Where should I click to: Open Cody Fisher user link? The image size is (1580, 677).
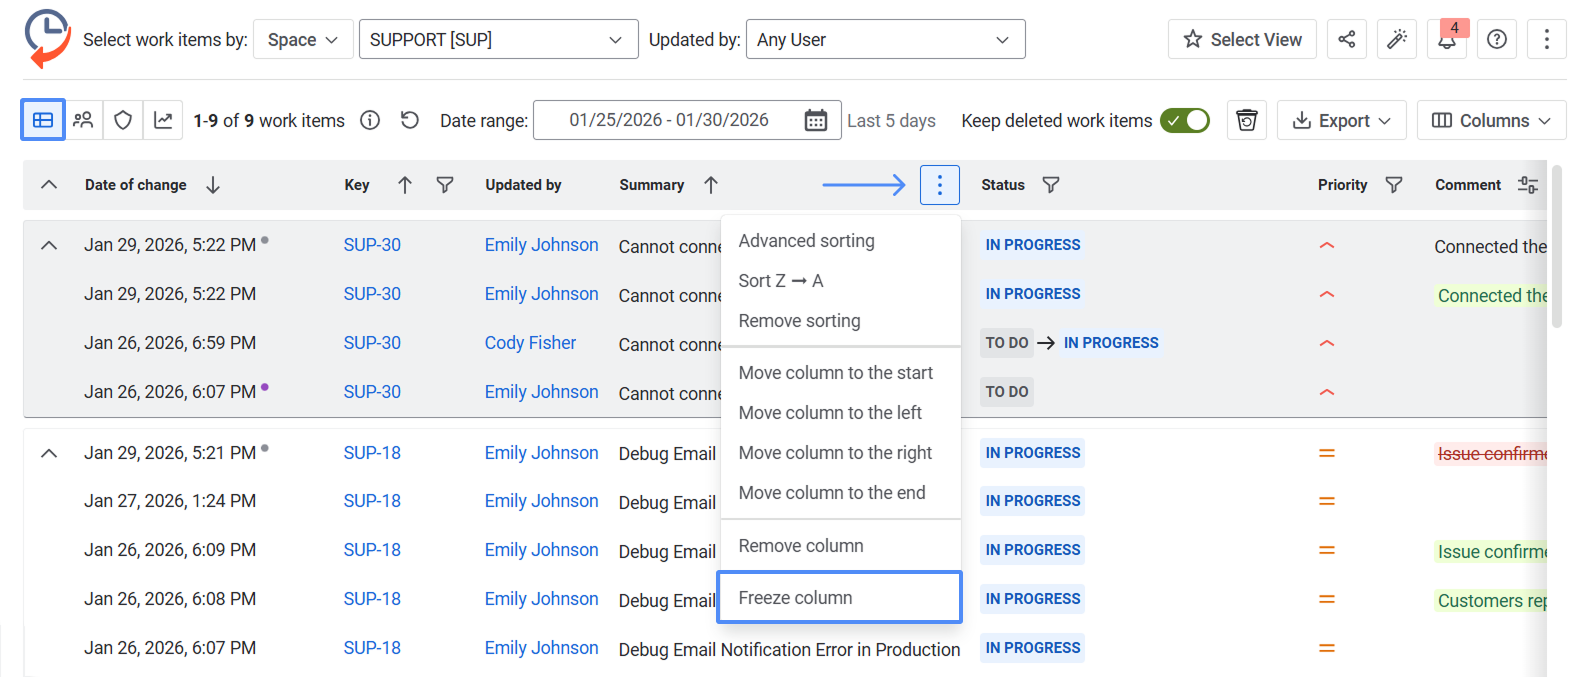coord(530,343)
